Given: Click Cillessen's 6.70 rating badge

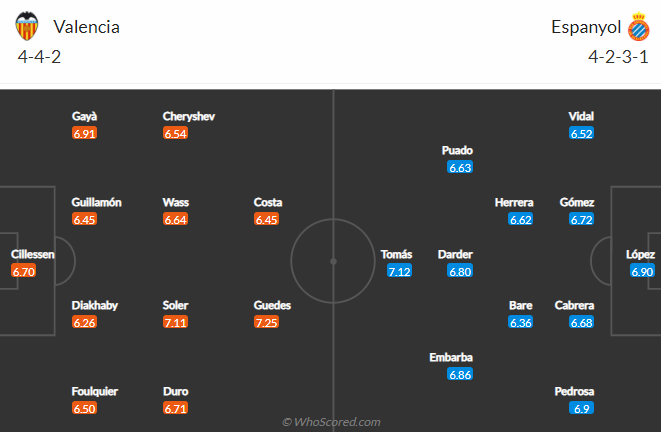Looking at the screenshot, I should pos(24,271).
